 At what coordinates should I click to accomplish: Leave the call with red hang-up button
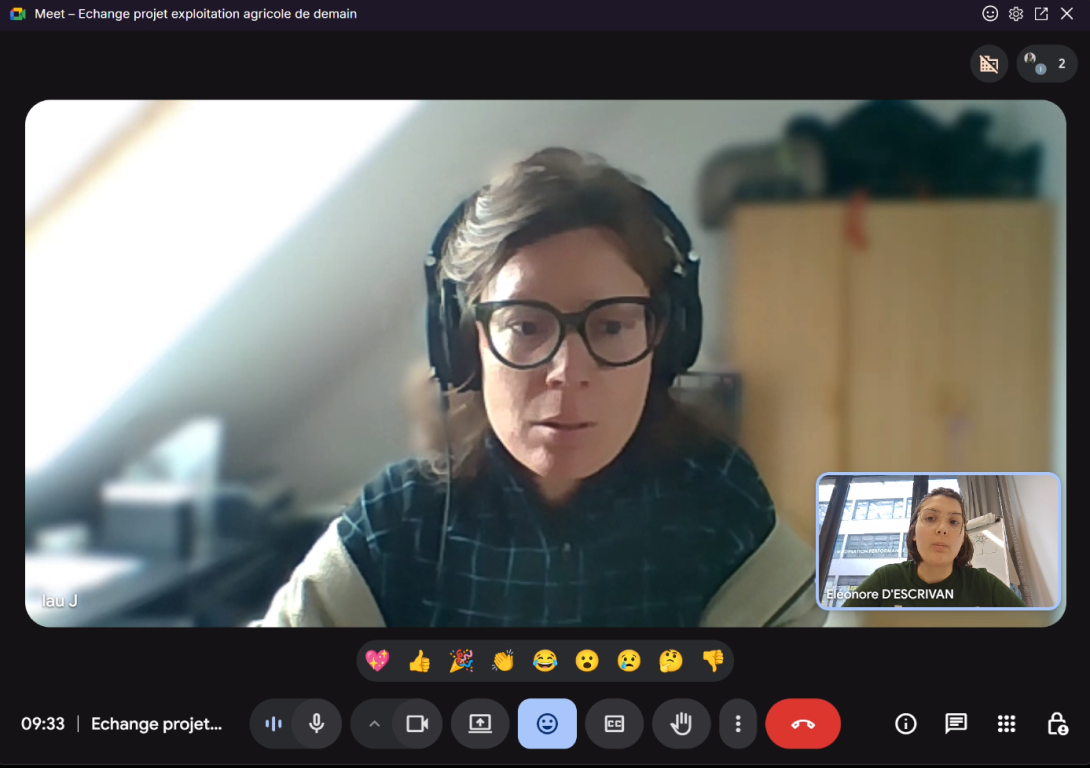[803, 724]
